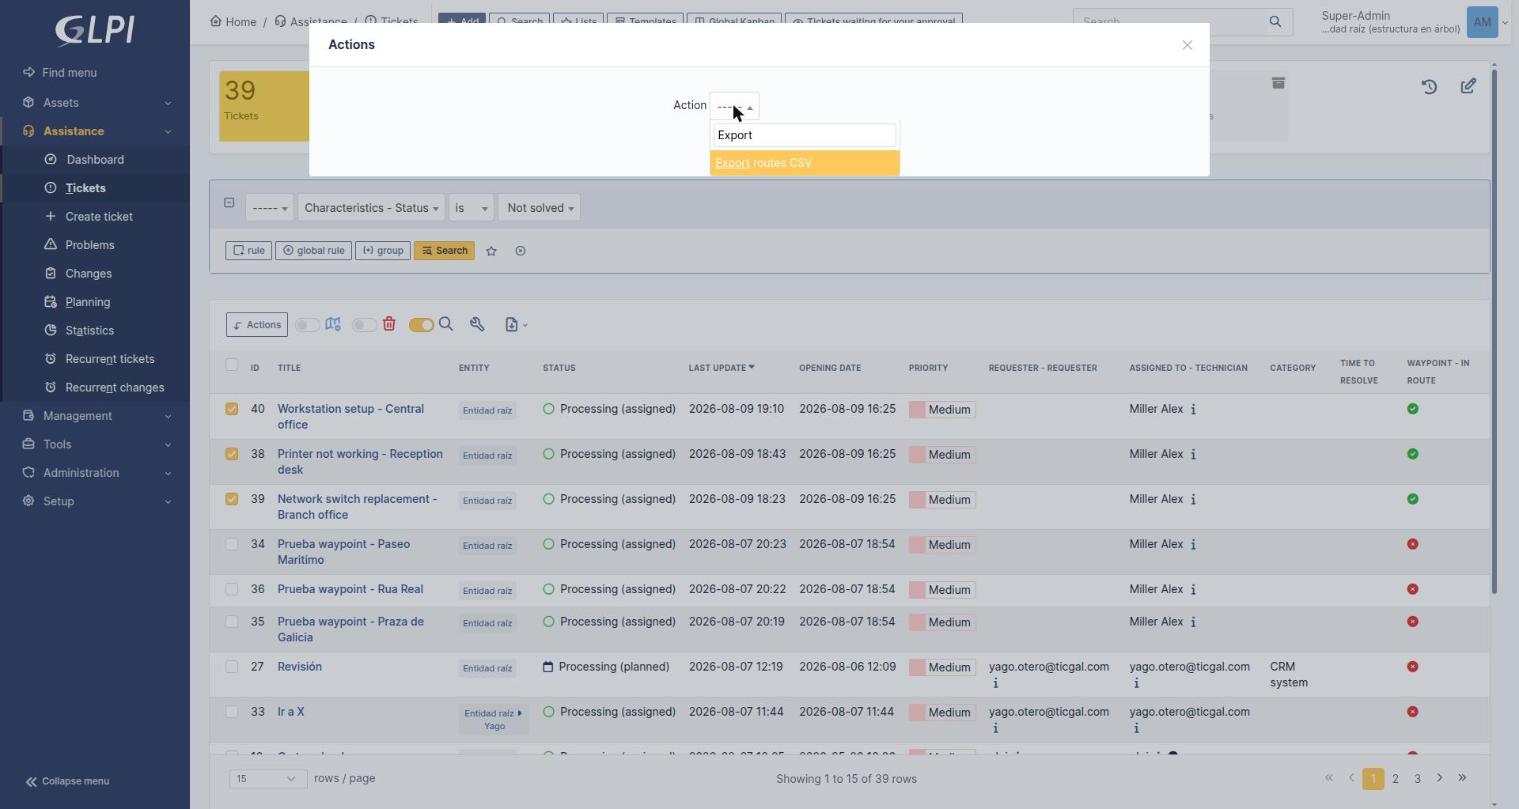Click the dashboard edit pencil icon

(1468, 86)
